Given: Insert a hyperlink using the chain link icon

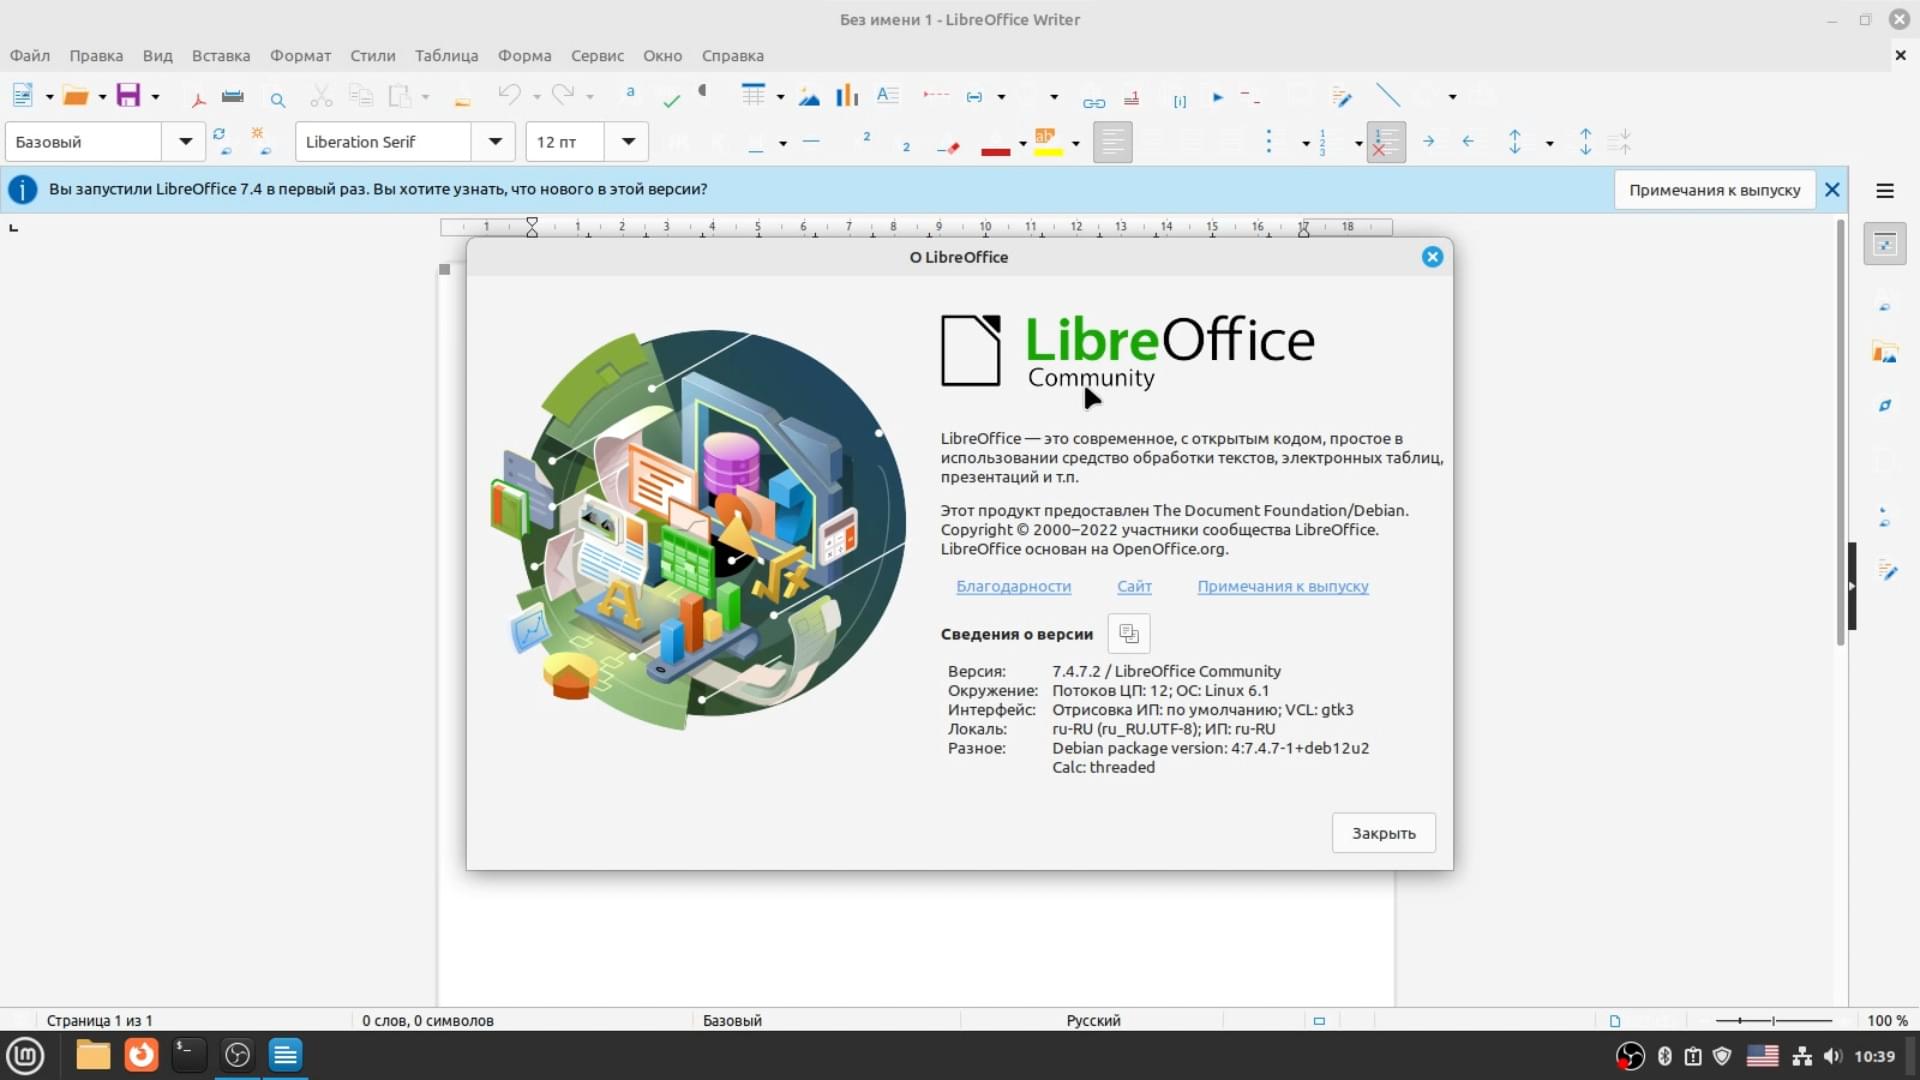Looking at the screenshot, I should pyautogui.click(x=1094, y=102).
